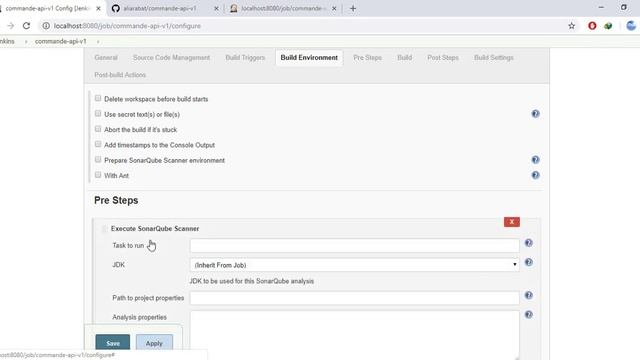Open help for Use secret text(s) or file(s)
This screenshot has height=360, width=640.
(x=535, y=114)
